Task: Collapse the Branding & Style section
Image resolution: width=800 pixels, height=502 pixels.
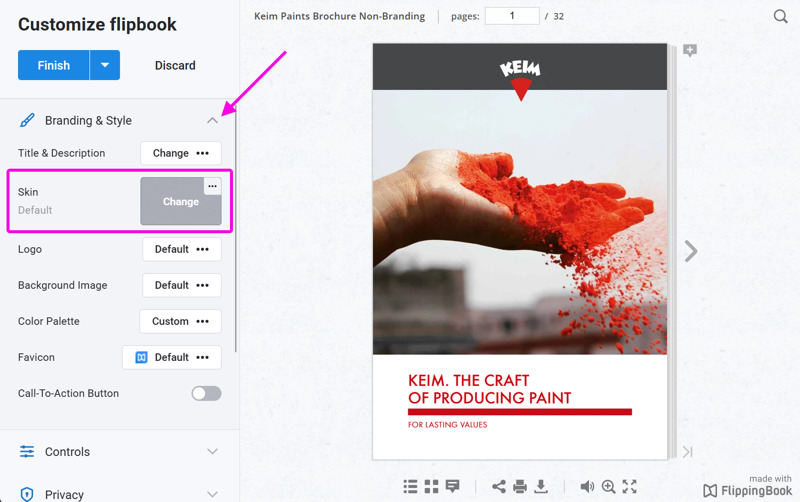Action: pyautogui.click(x=212, y=121)
